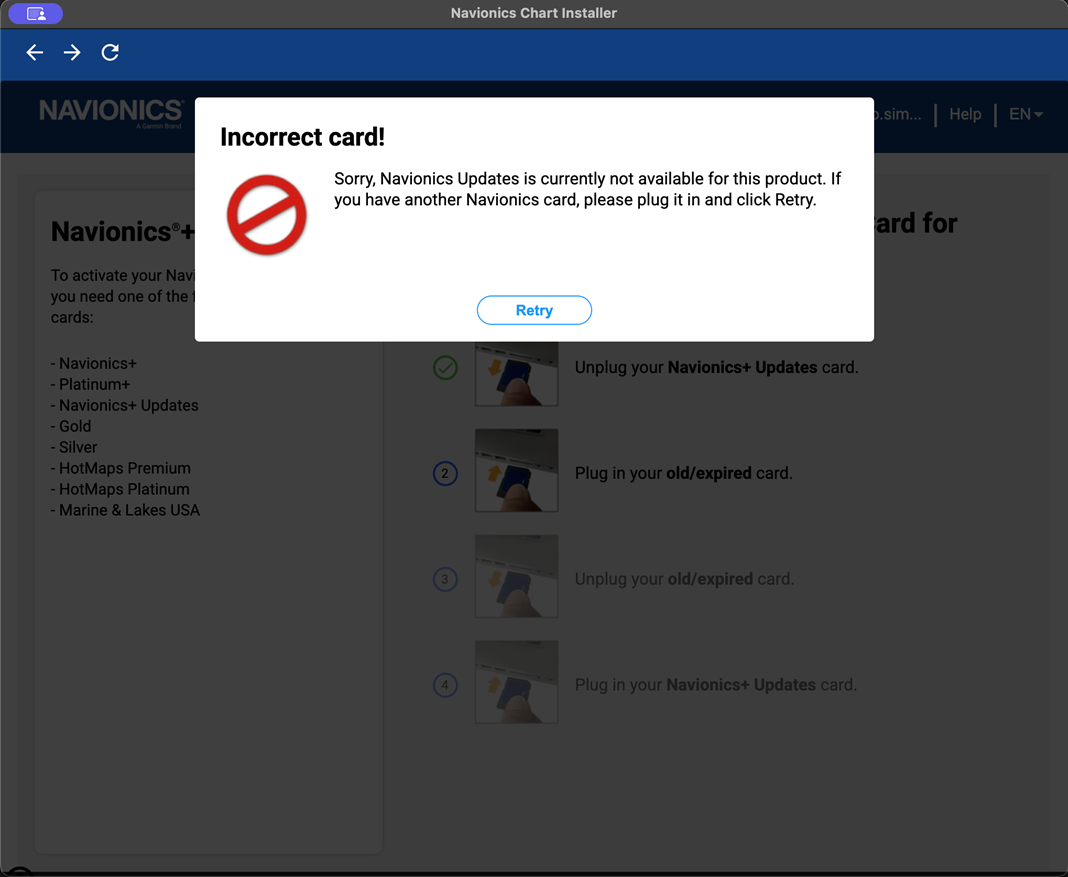This screenshot has width=1068, height=877.
Task: Click '- HotMaps Premium' list entry
Action: (x=121, y=468)
